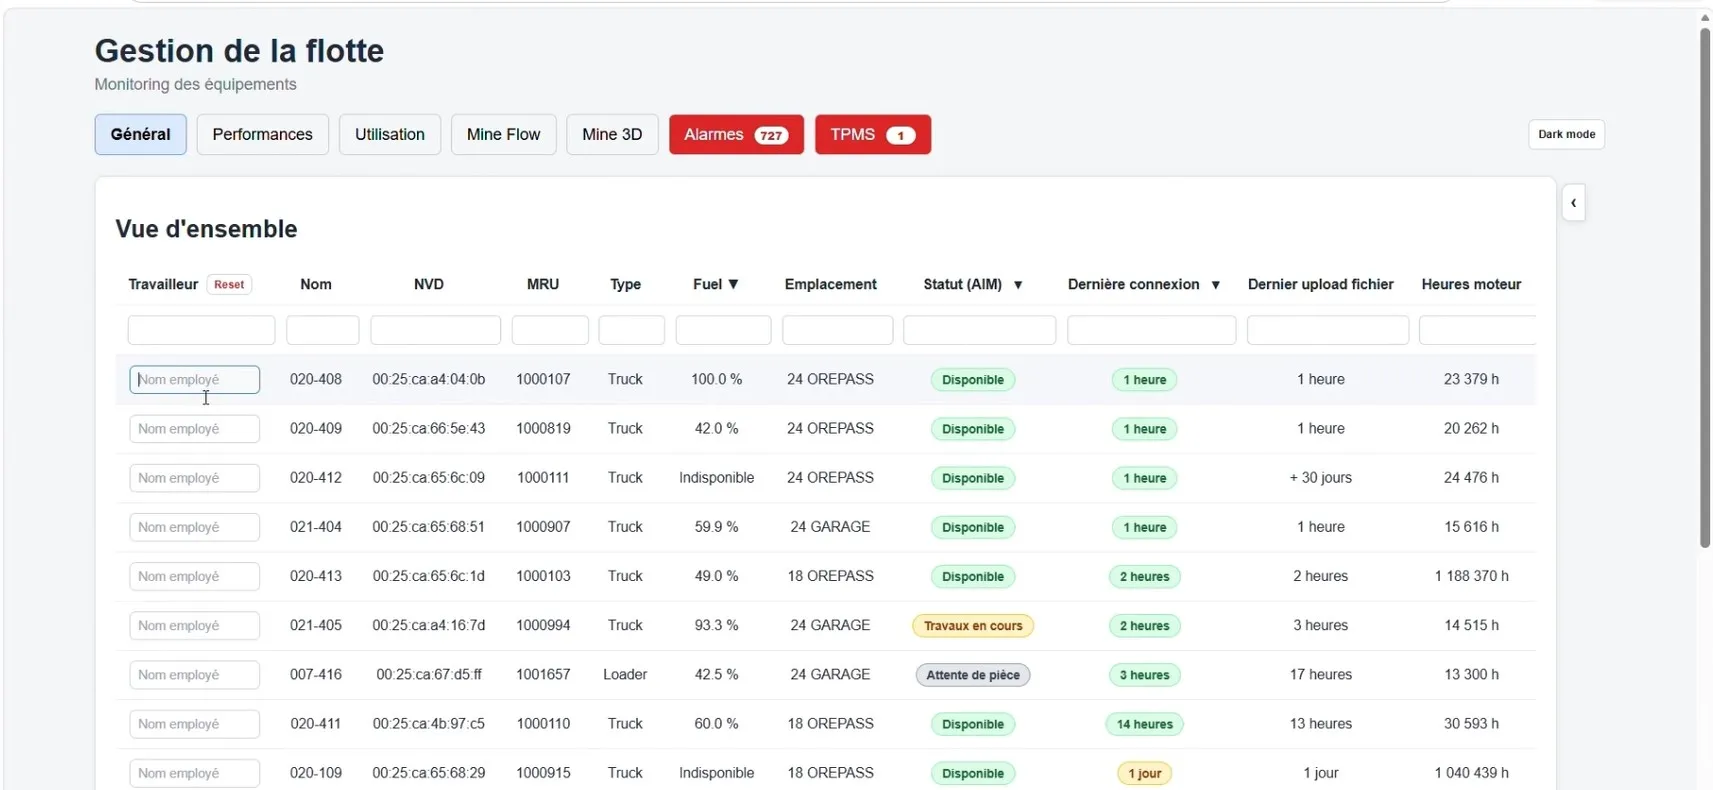Click the Type column header
The image size is (1713, 790).
pos(626,284)
